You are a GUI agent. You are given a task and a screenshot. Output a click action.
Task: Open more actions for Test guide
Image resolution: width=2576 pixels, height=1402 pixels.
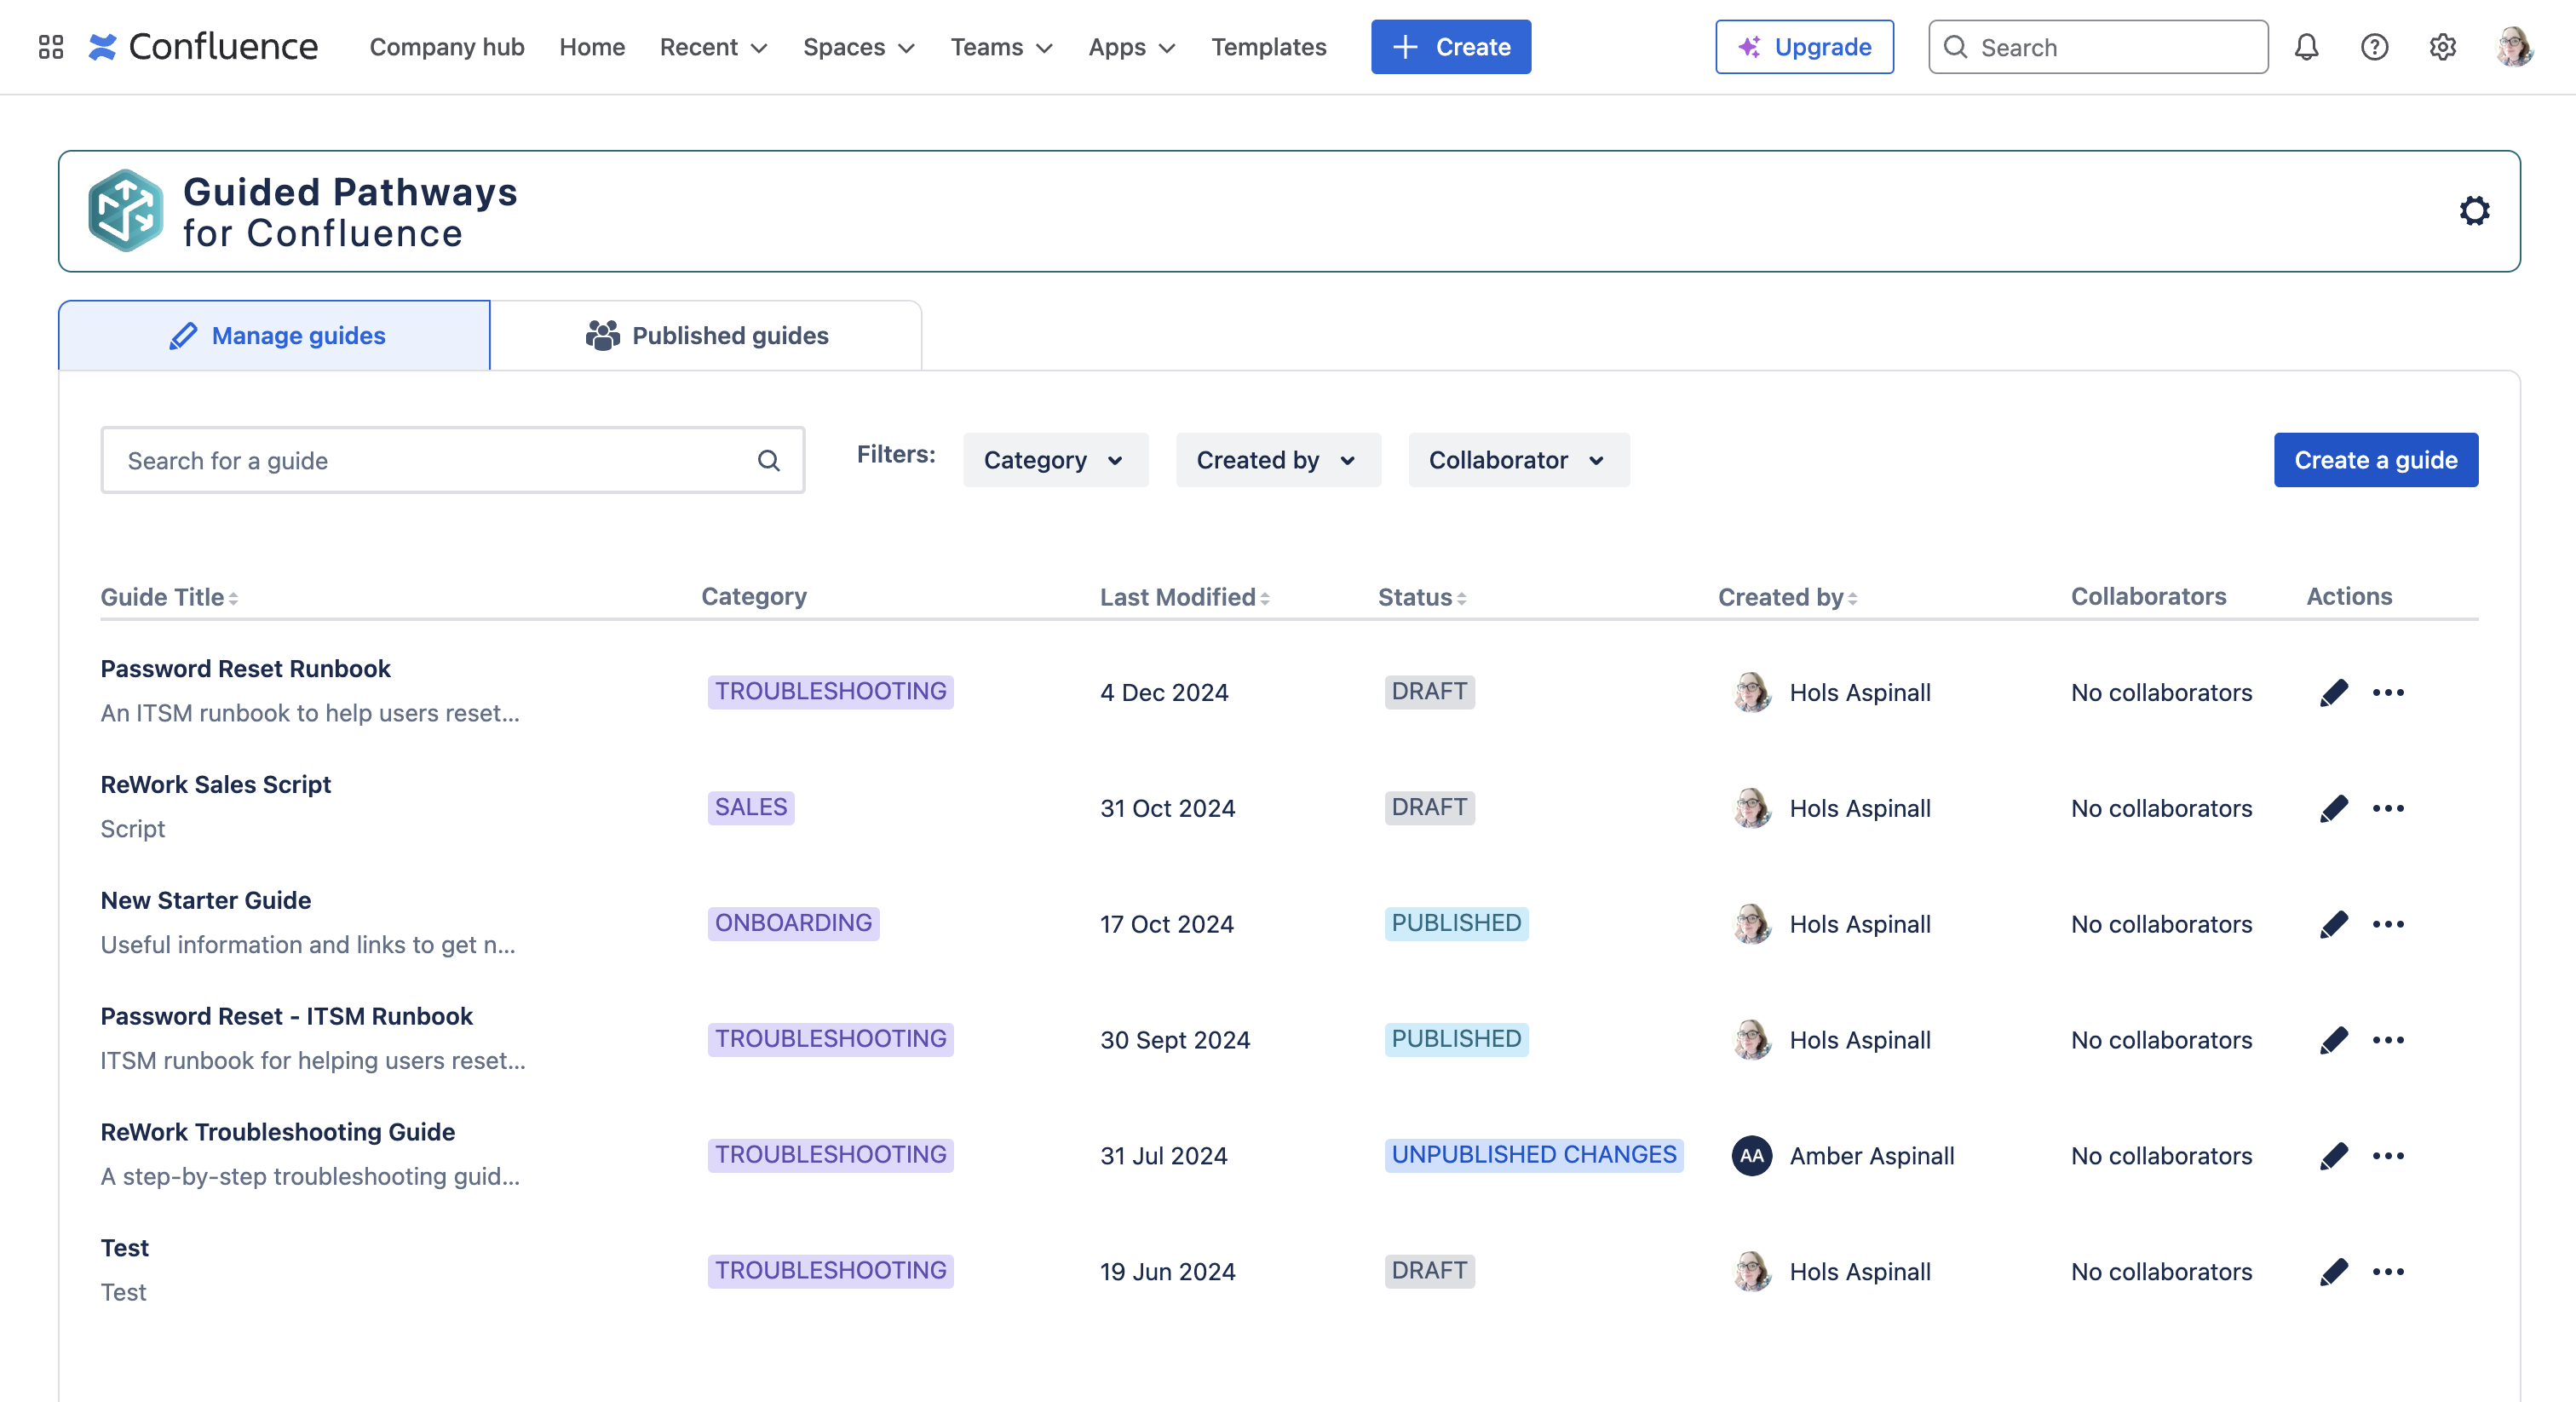coord(2388,1272)
